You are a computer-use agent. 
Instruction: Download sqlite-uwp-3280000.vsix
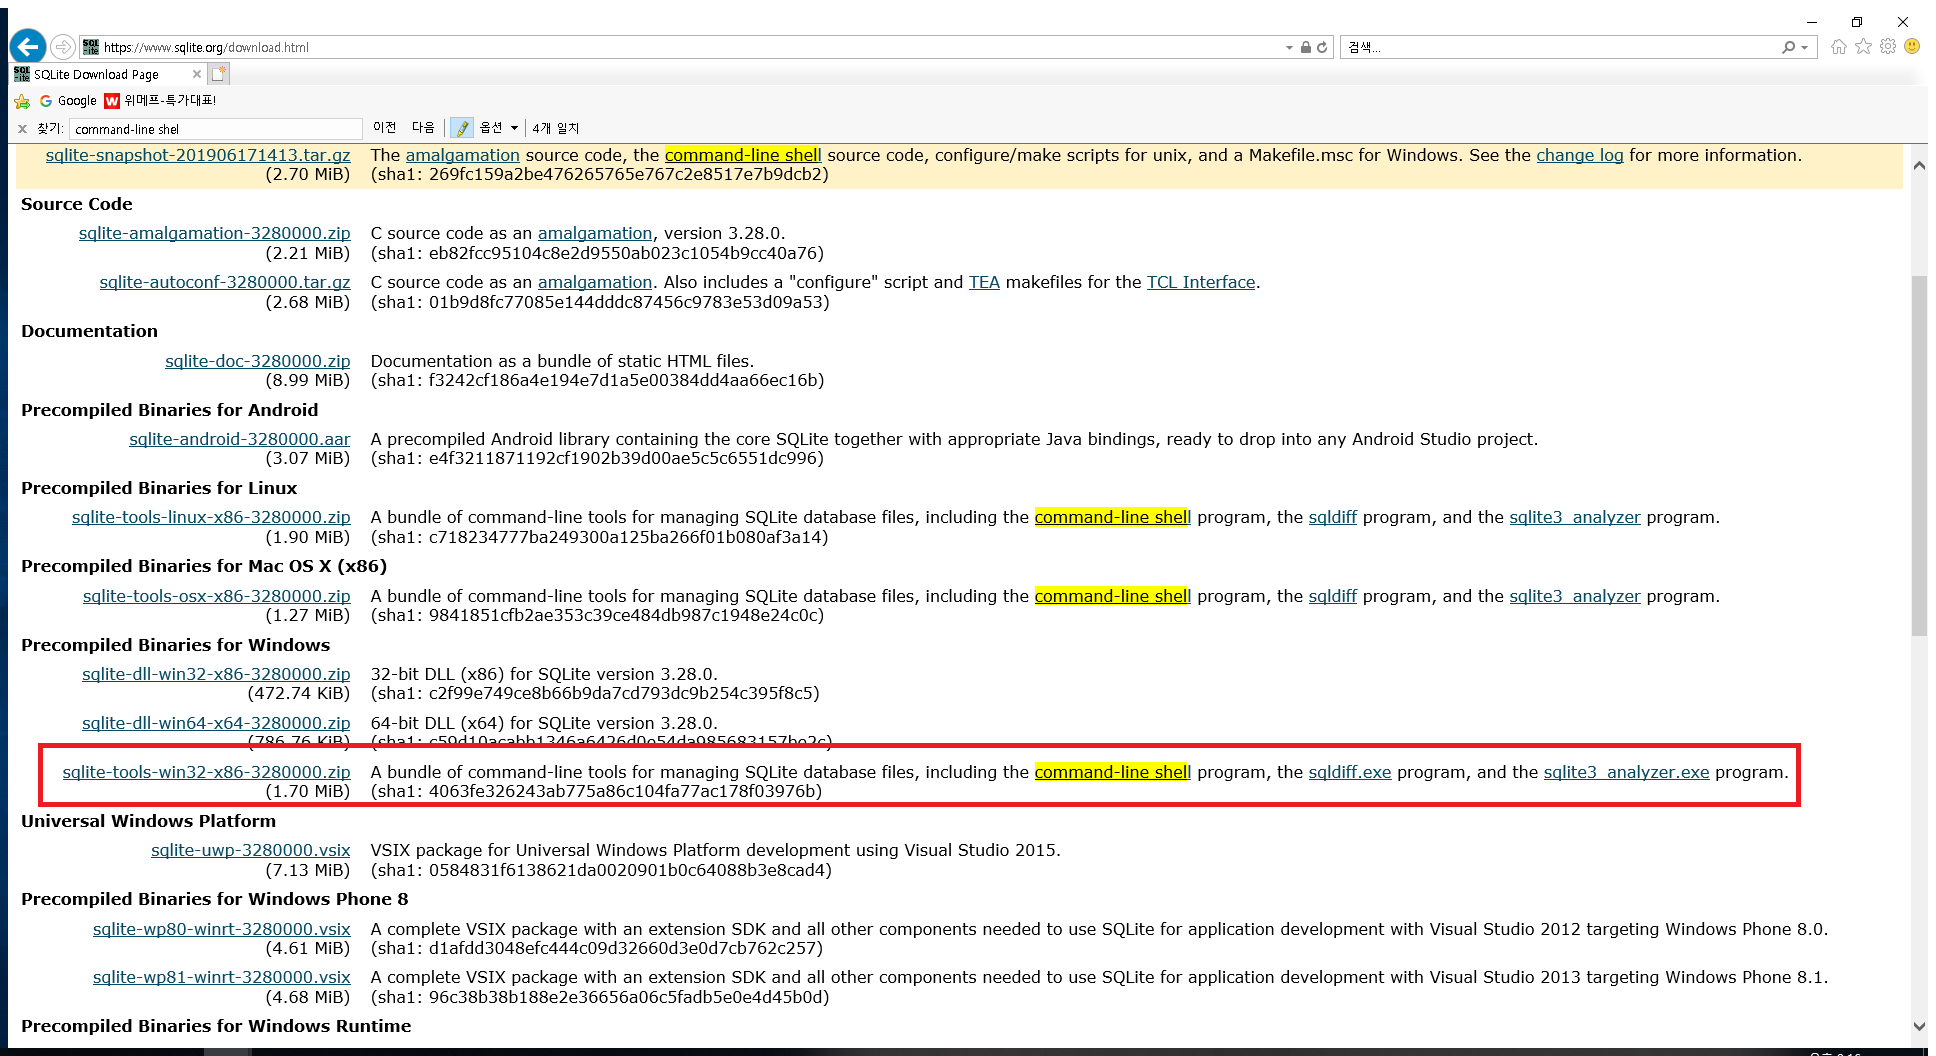pyautogui.click(x=251, y=850)
